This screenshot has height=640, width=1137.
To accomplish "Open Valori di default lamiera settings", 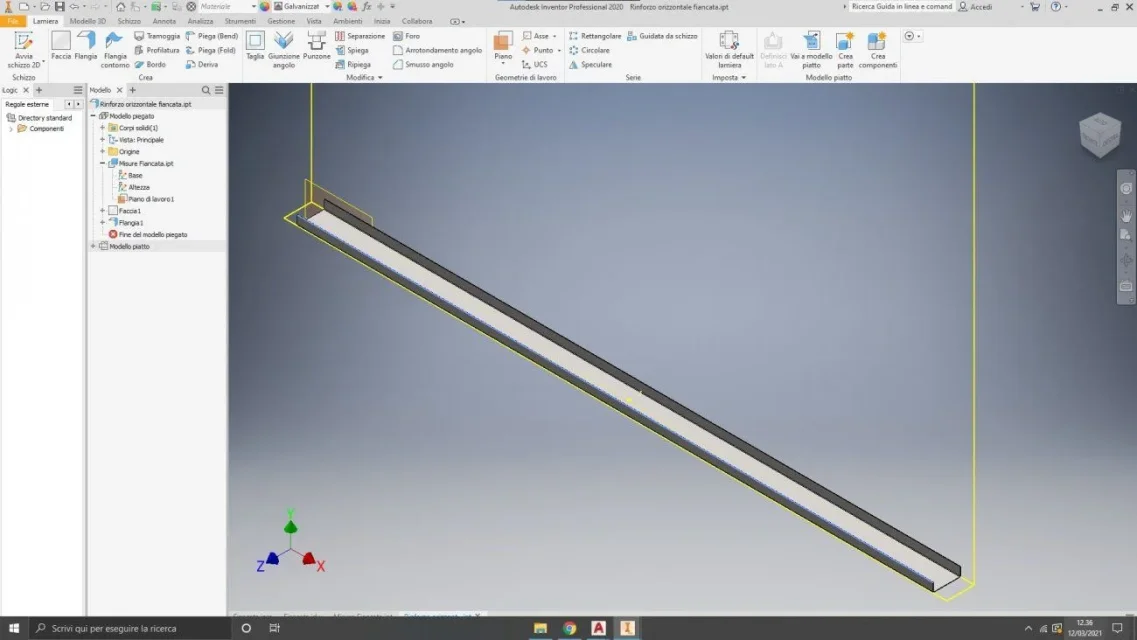I will coord(729,46).
